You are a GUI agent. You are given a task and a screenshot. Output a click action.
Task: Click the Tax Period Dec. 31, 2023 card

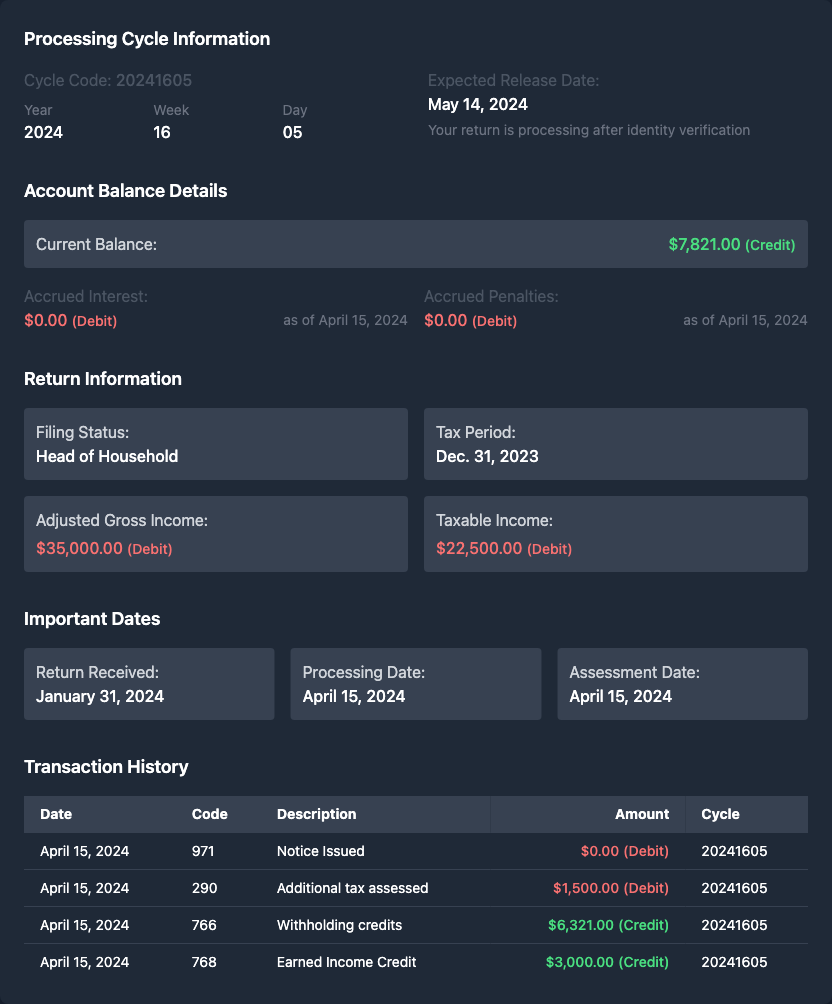[x=615, y=444]
